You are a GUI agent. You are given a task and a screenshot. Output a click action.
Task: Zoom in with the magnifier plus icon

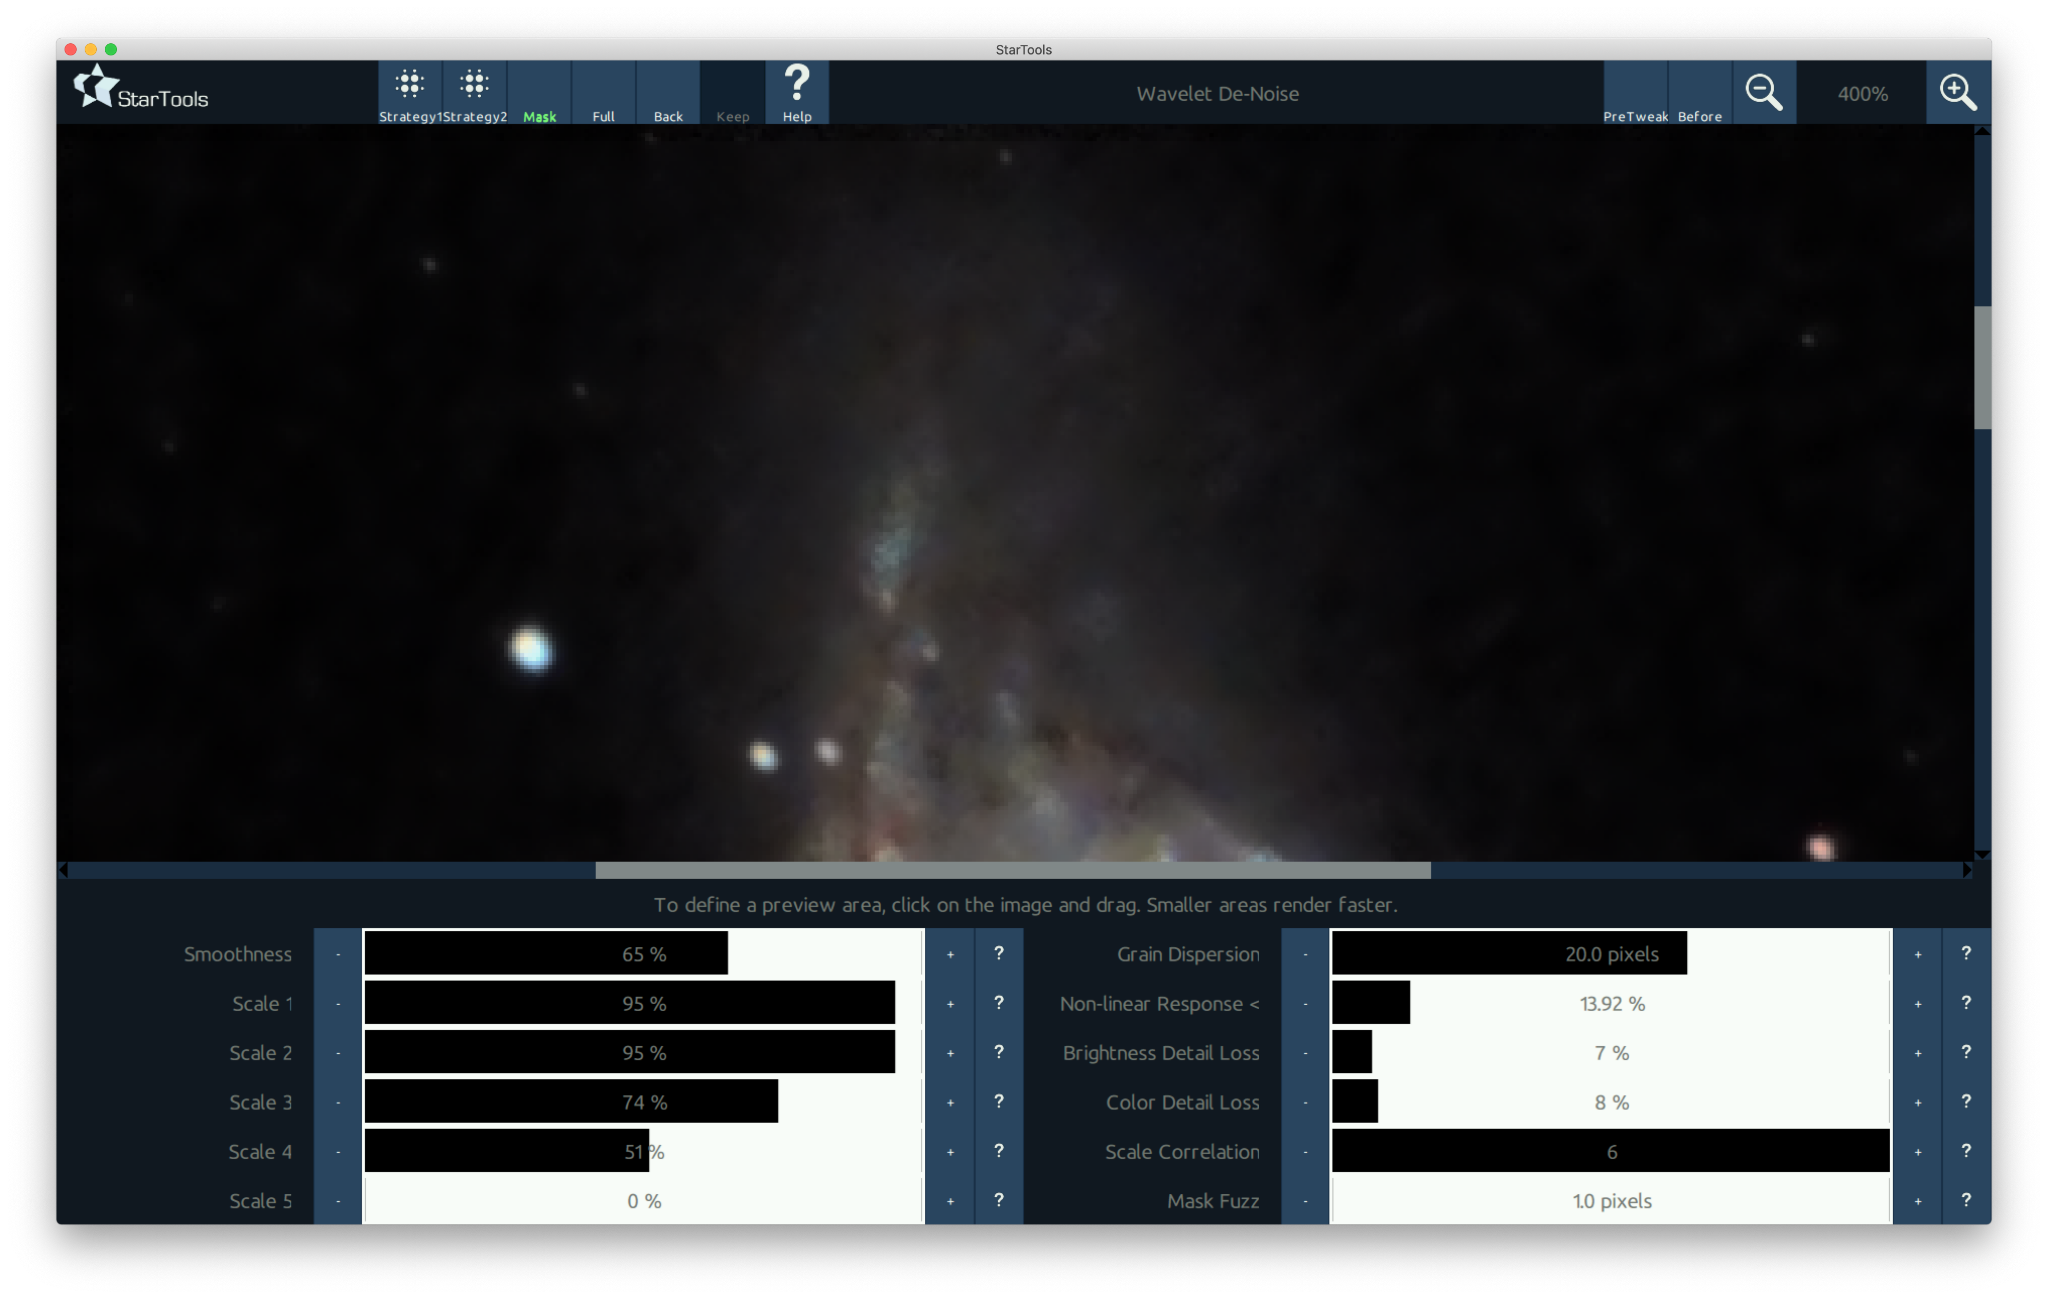pos(1958,93)
